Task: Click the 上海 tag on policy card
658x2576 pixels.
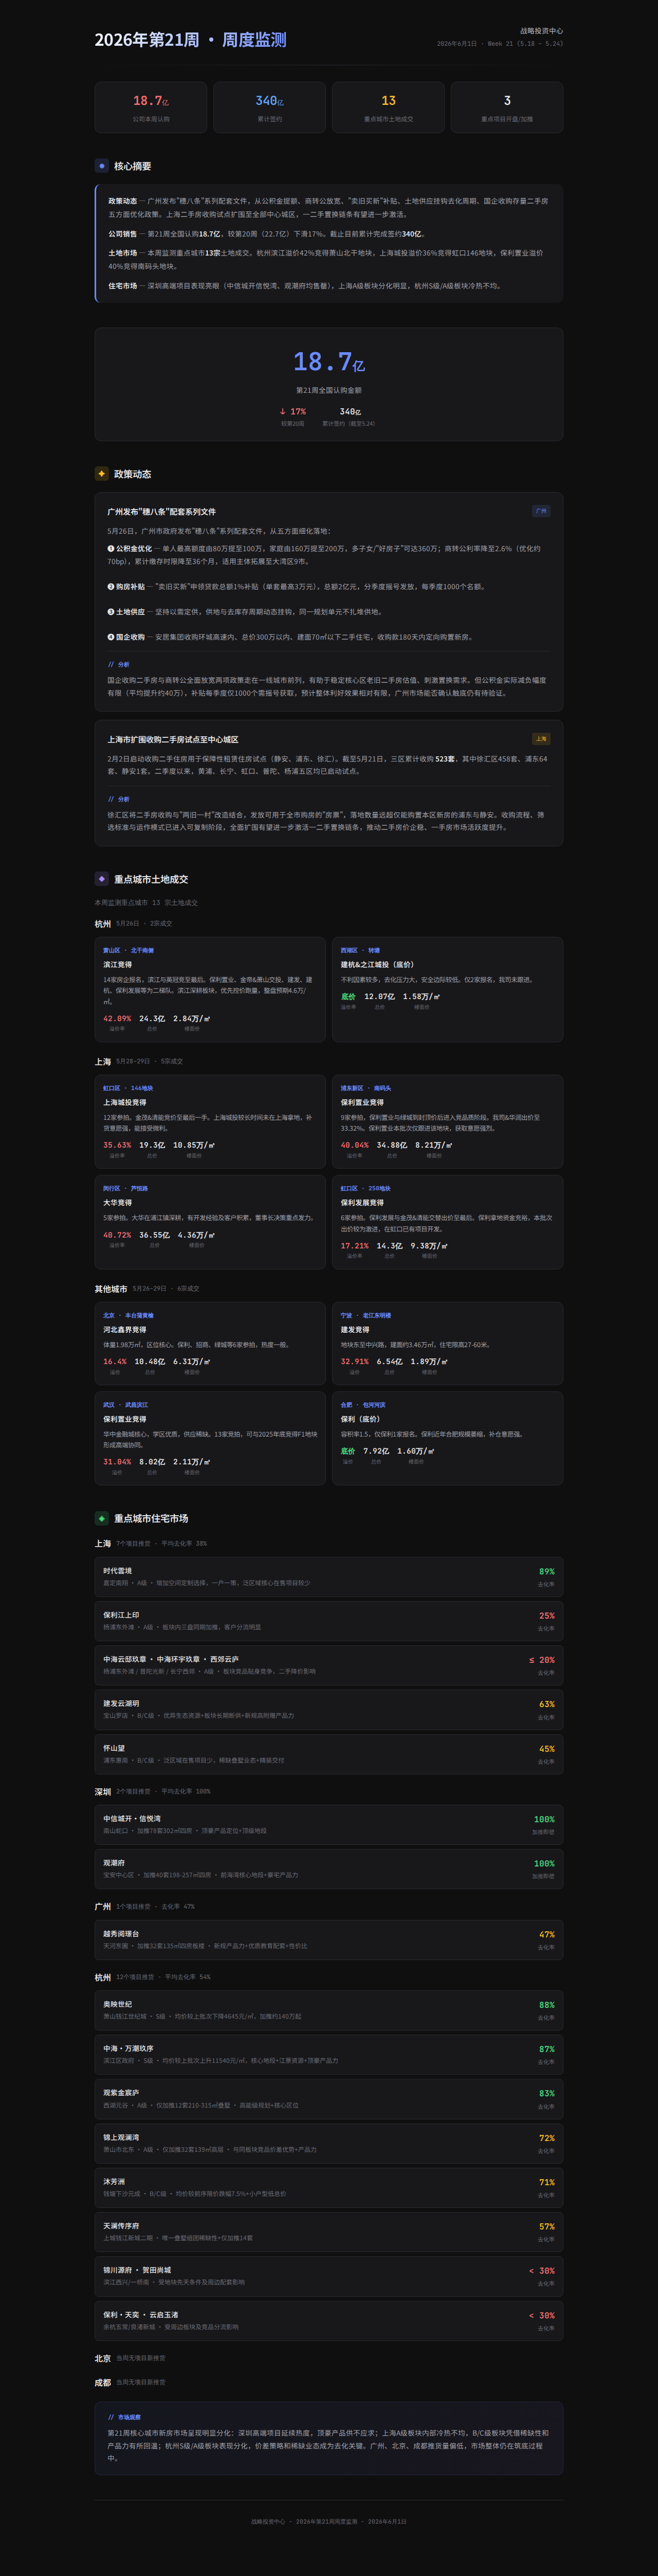Action: coord(541,739)
